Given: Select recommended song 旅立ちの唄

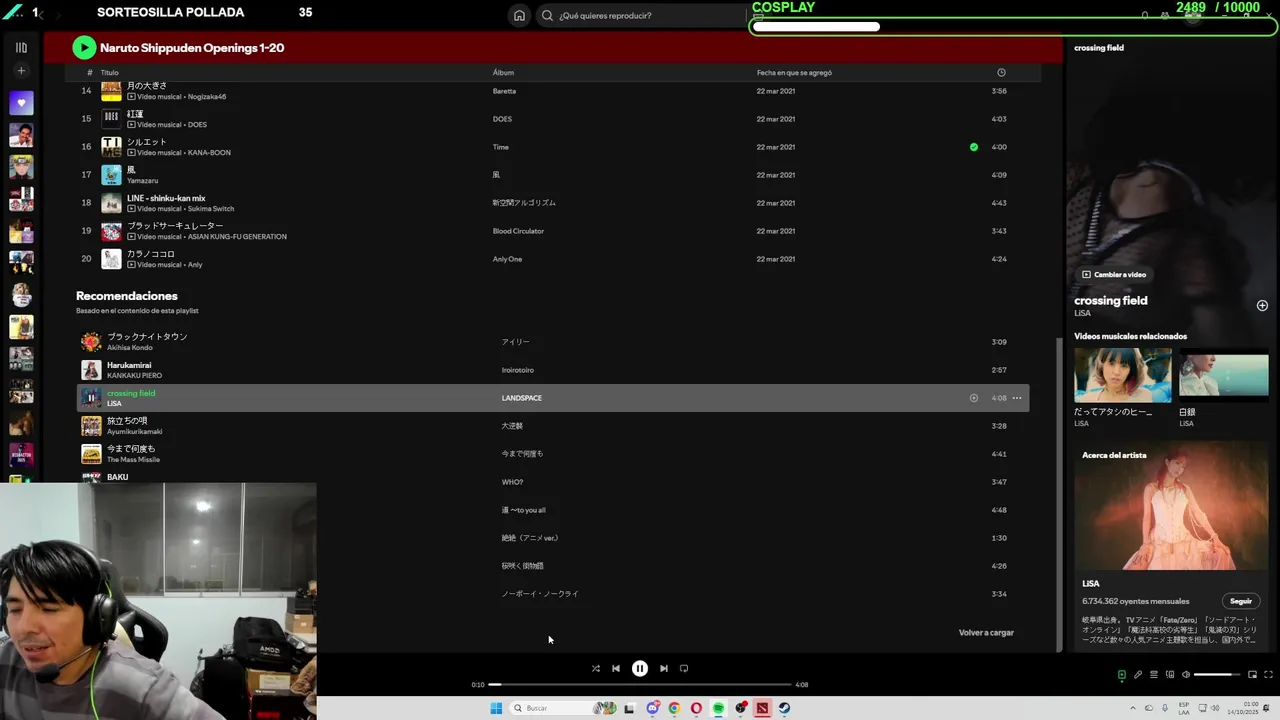Looking at the screenshot, I should click(x=553, y=426).
